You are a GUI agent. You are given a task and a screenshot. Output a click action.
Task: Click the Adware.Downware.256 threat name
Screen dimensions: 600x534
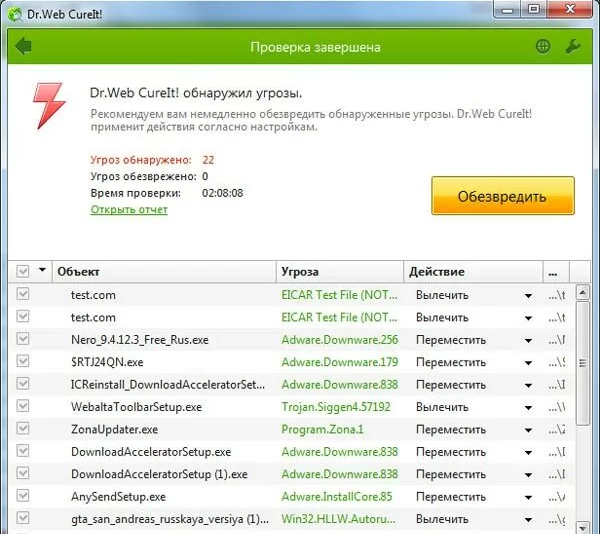pos(340,340)
